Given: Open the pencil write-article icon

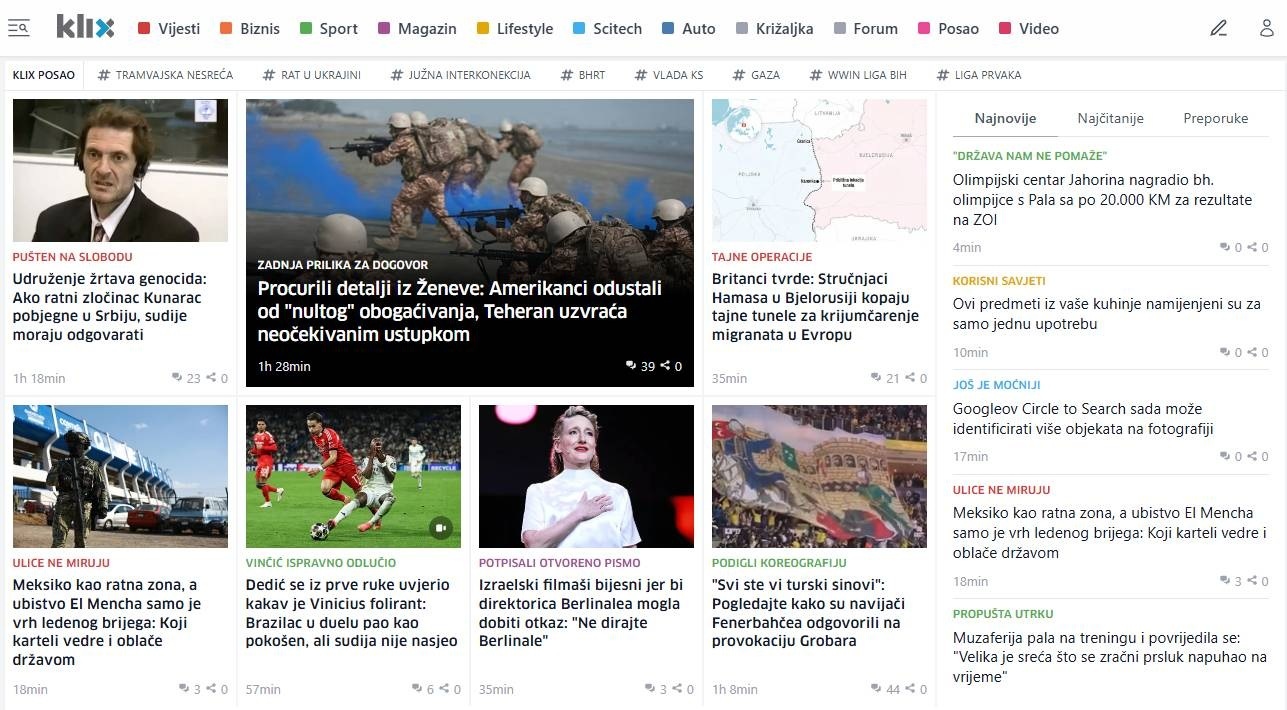Looking at the screenshot, I should [1218, 28].
